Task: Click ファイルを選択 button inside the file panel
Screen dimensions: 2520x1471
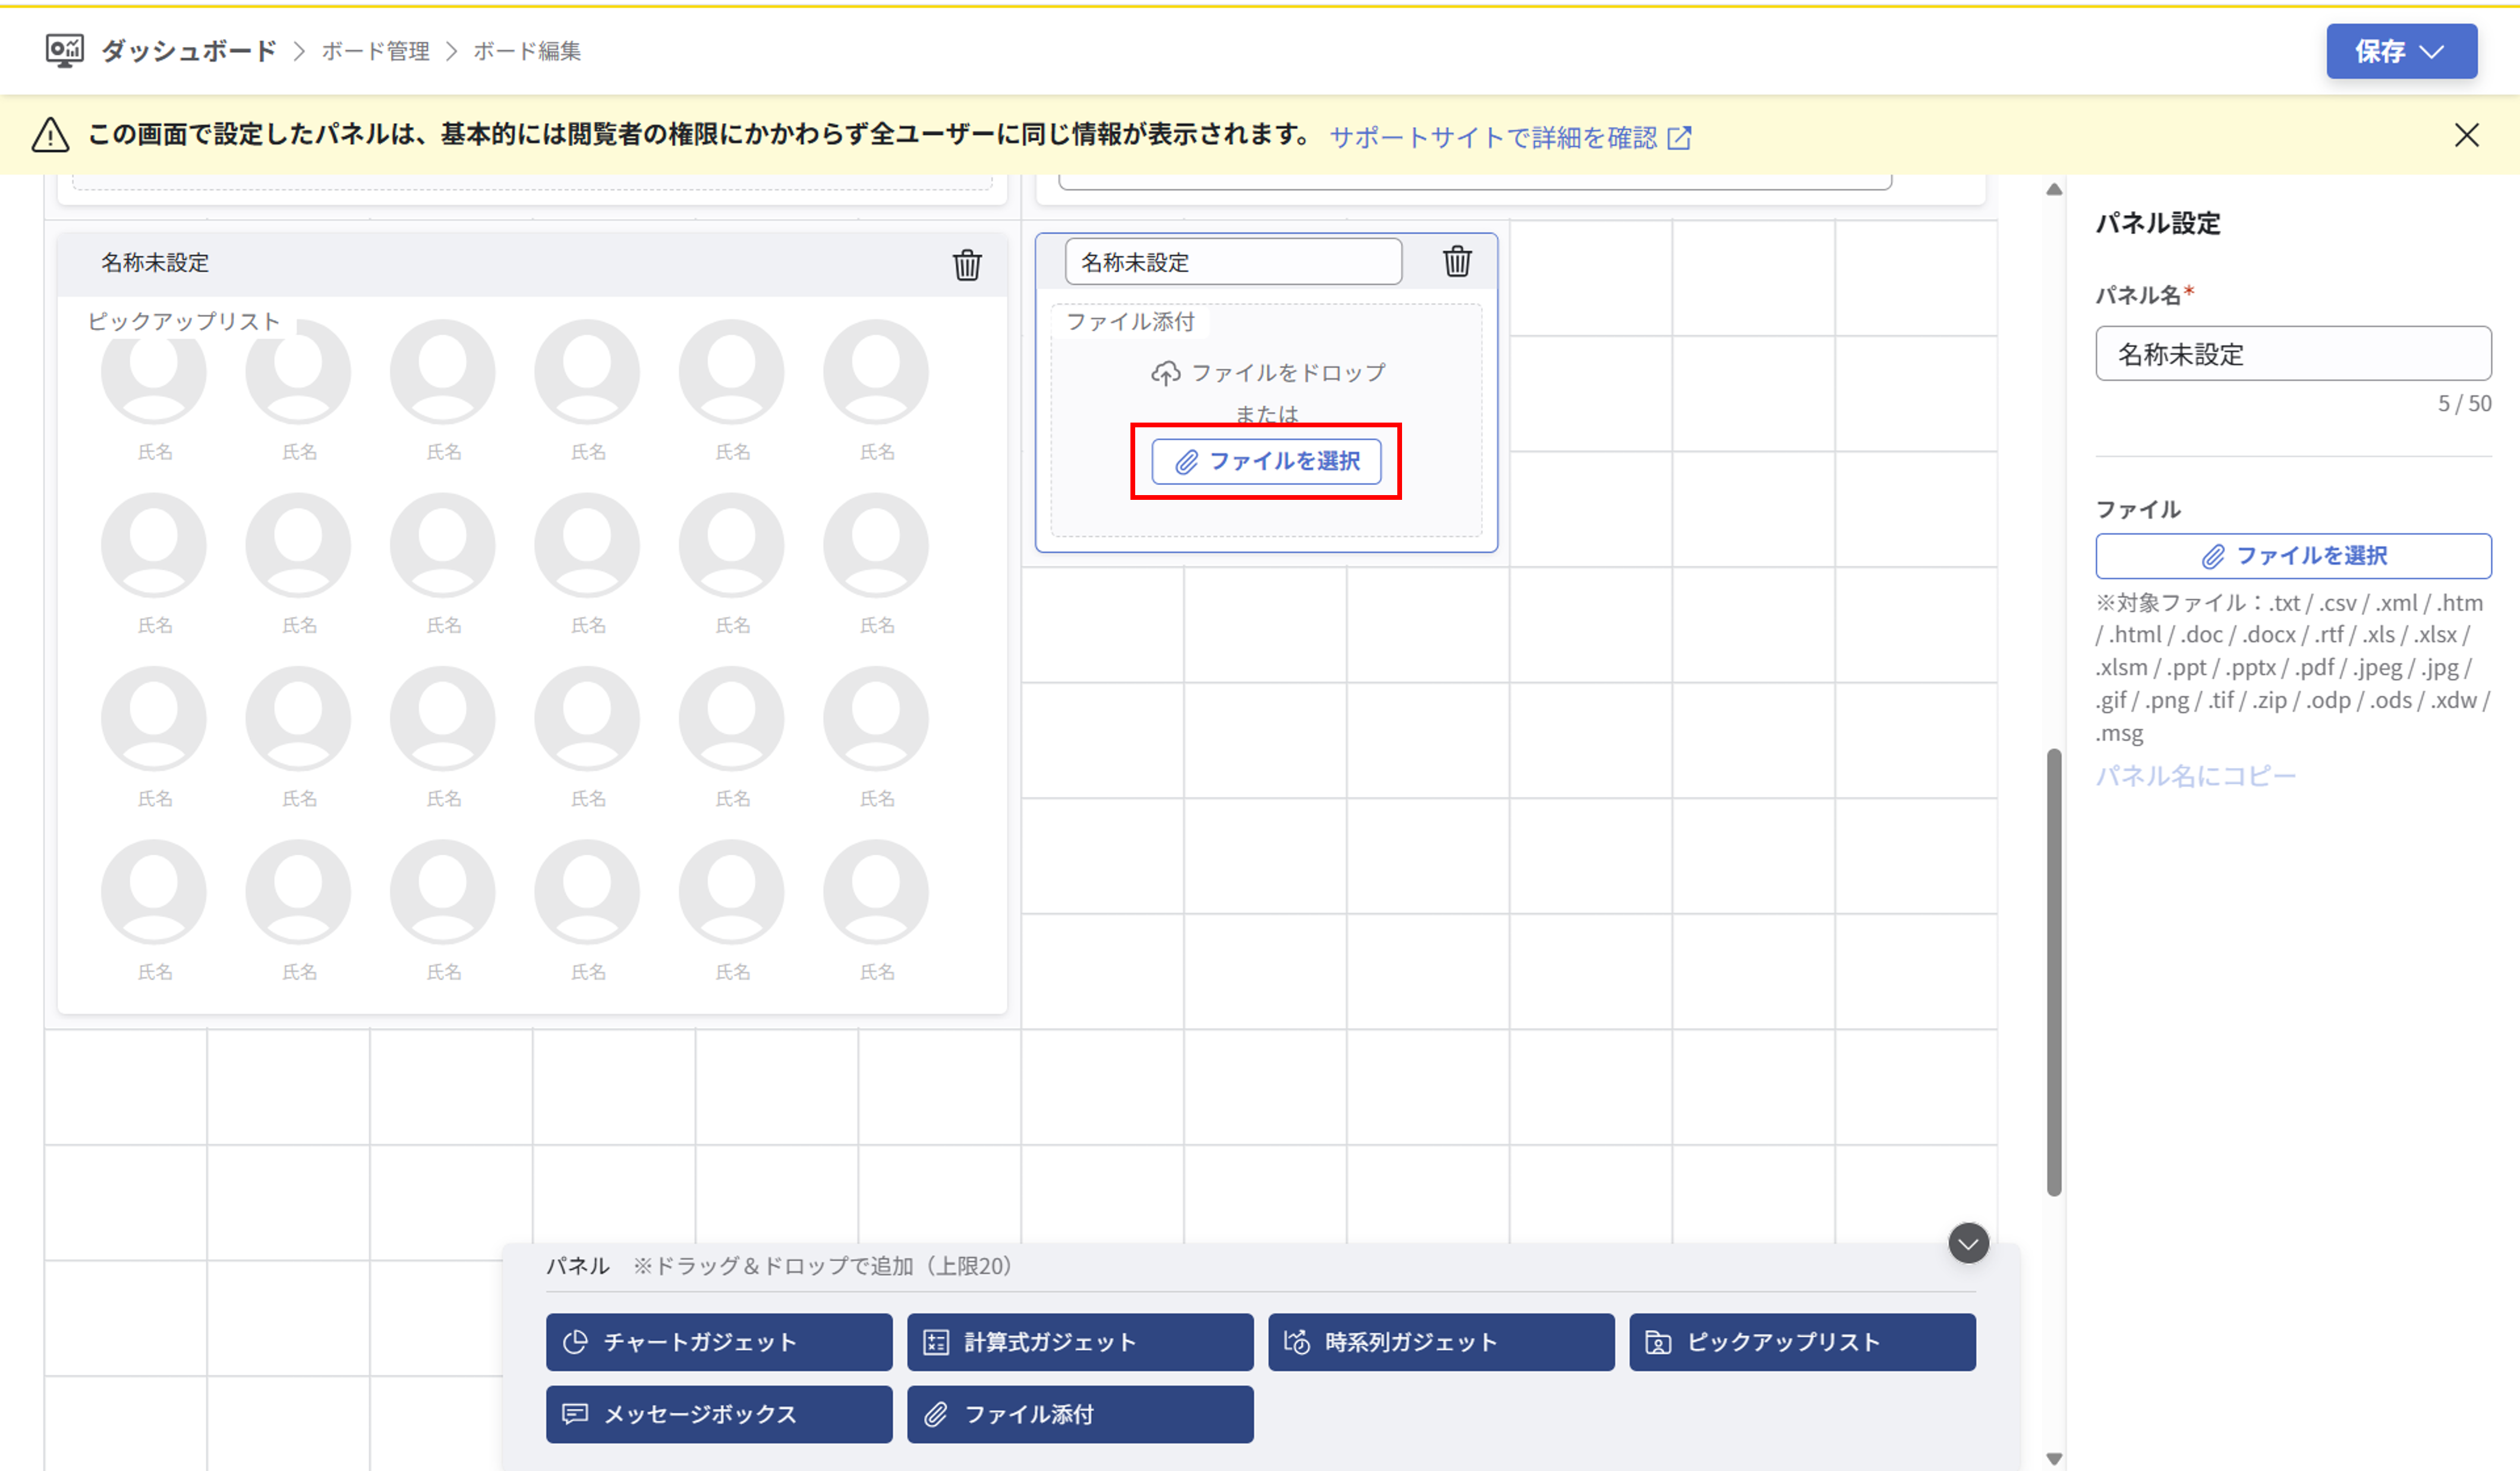Action: pyautogui.click(x=1266, y=461)
